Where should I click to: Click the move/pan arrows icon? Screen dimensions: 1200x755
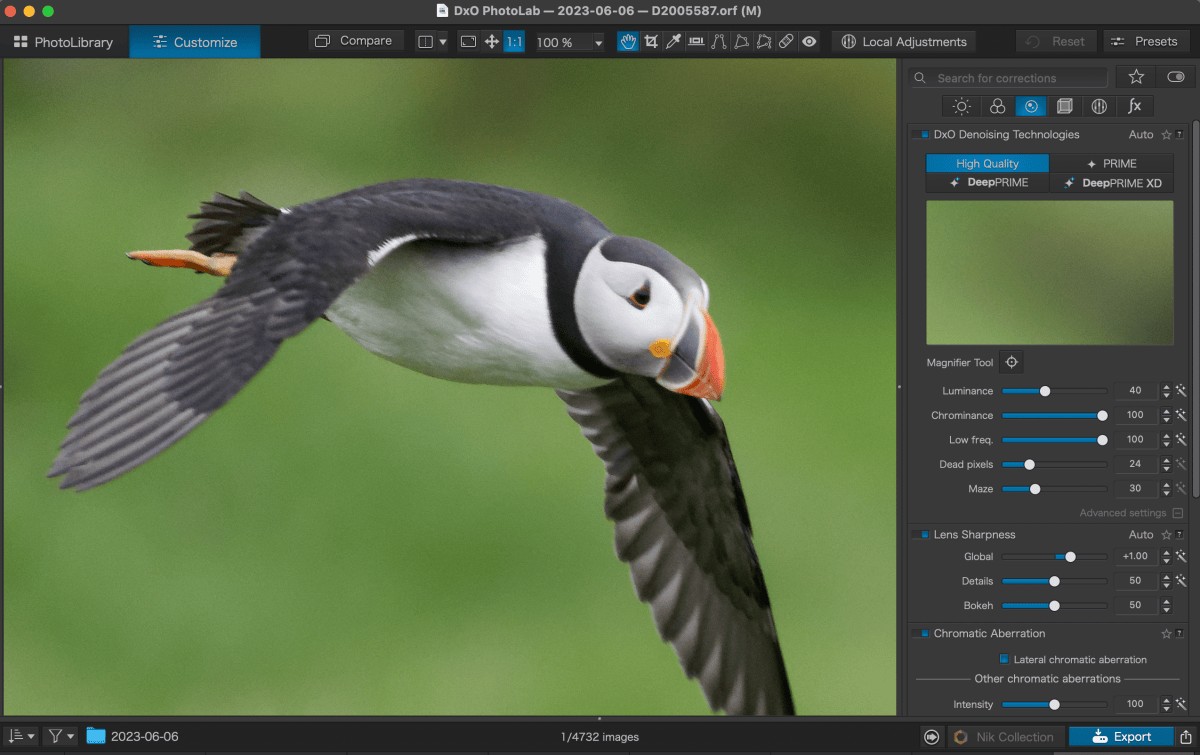pos(491,42)
